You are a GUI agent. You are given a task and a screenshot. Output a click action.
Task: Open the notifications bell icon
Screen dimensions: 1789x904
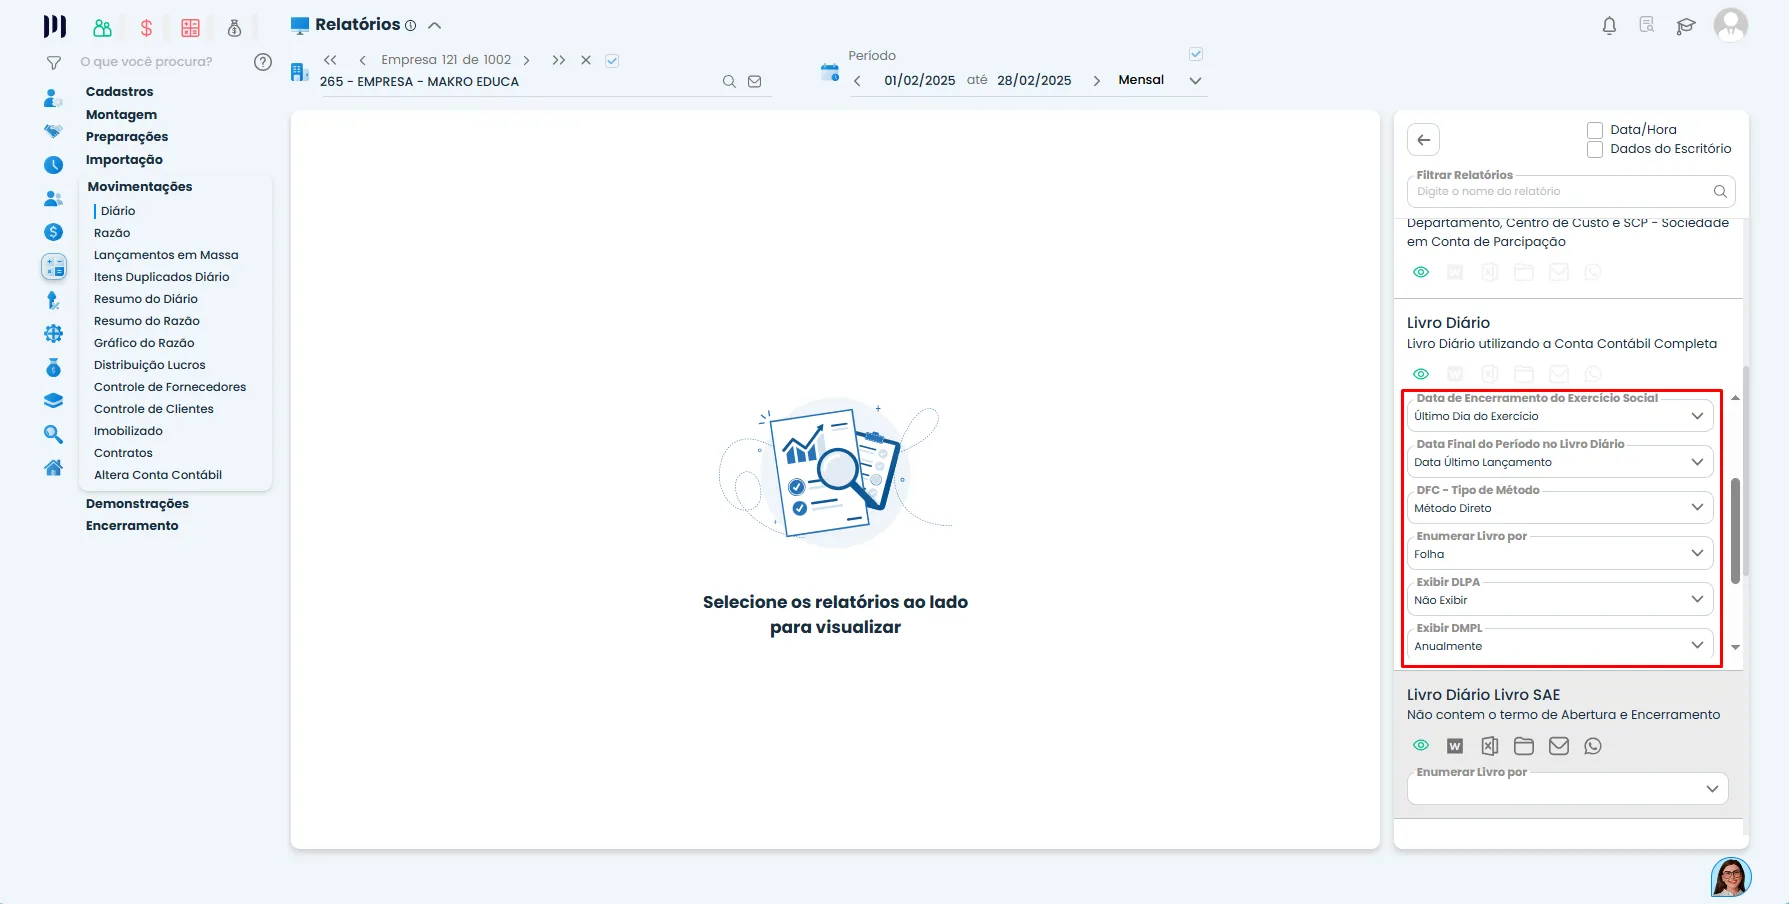(x=1609, y=26)
